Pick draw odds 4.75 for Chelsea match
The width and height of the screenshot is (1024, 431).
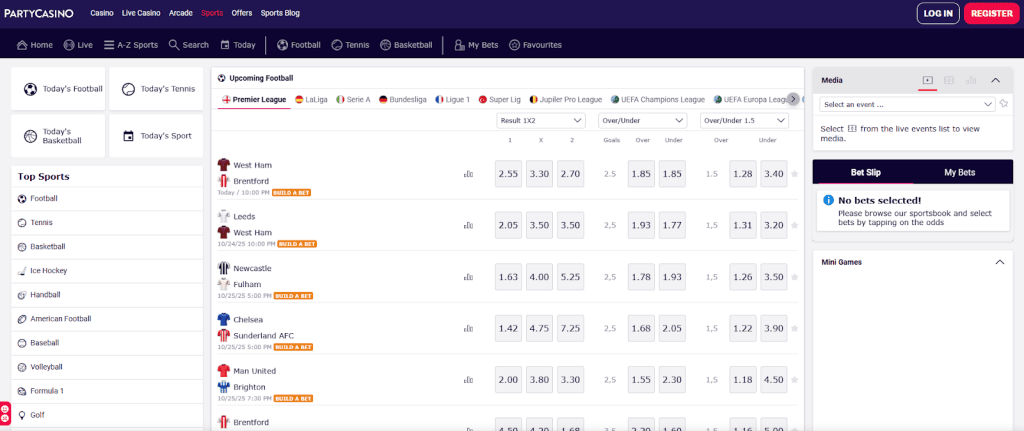coord(539,328)
